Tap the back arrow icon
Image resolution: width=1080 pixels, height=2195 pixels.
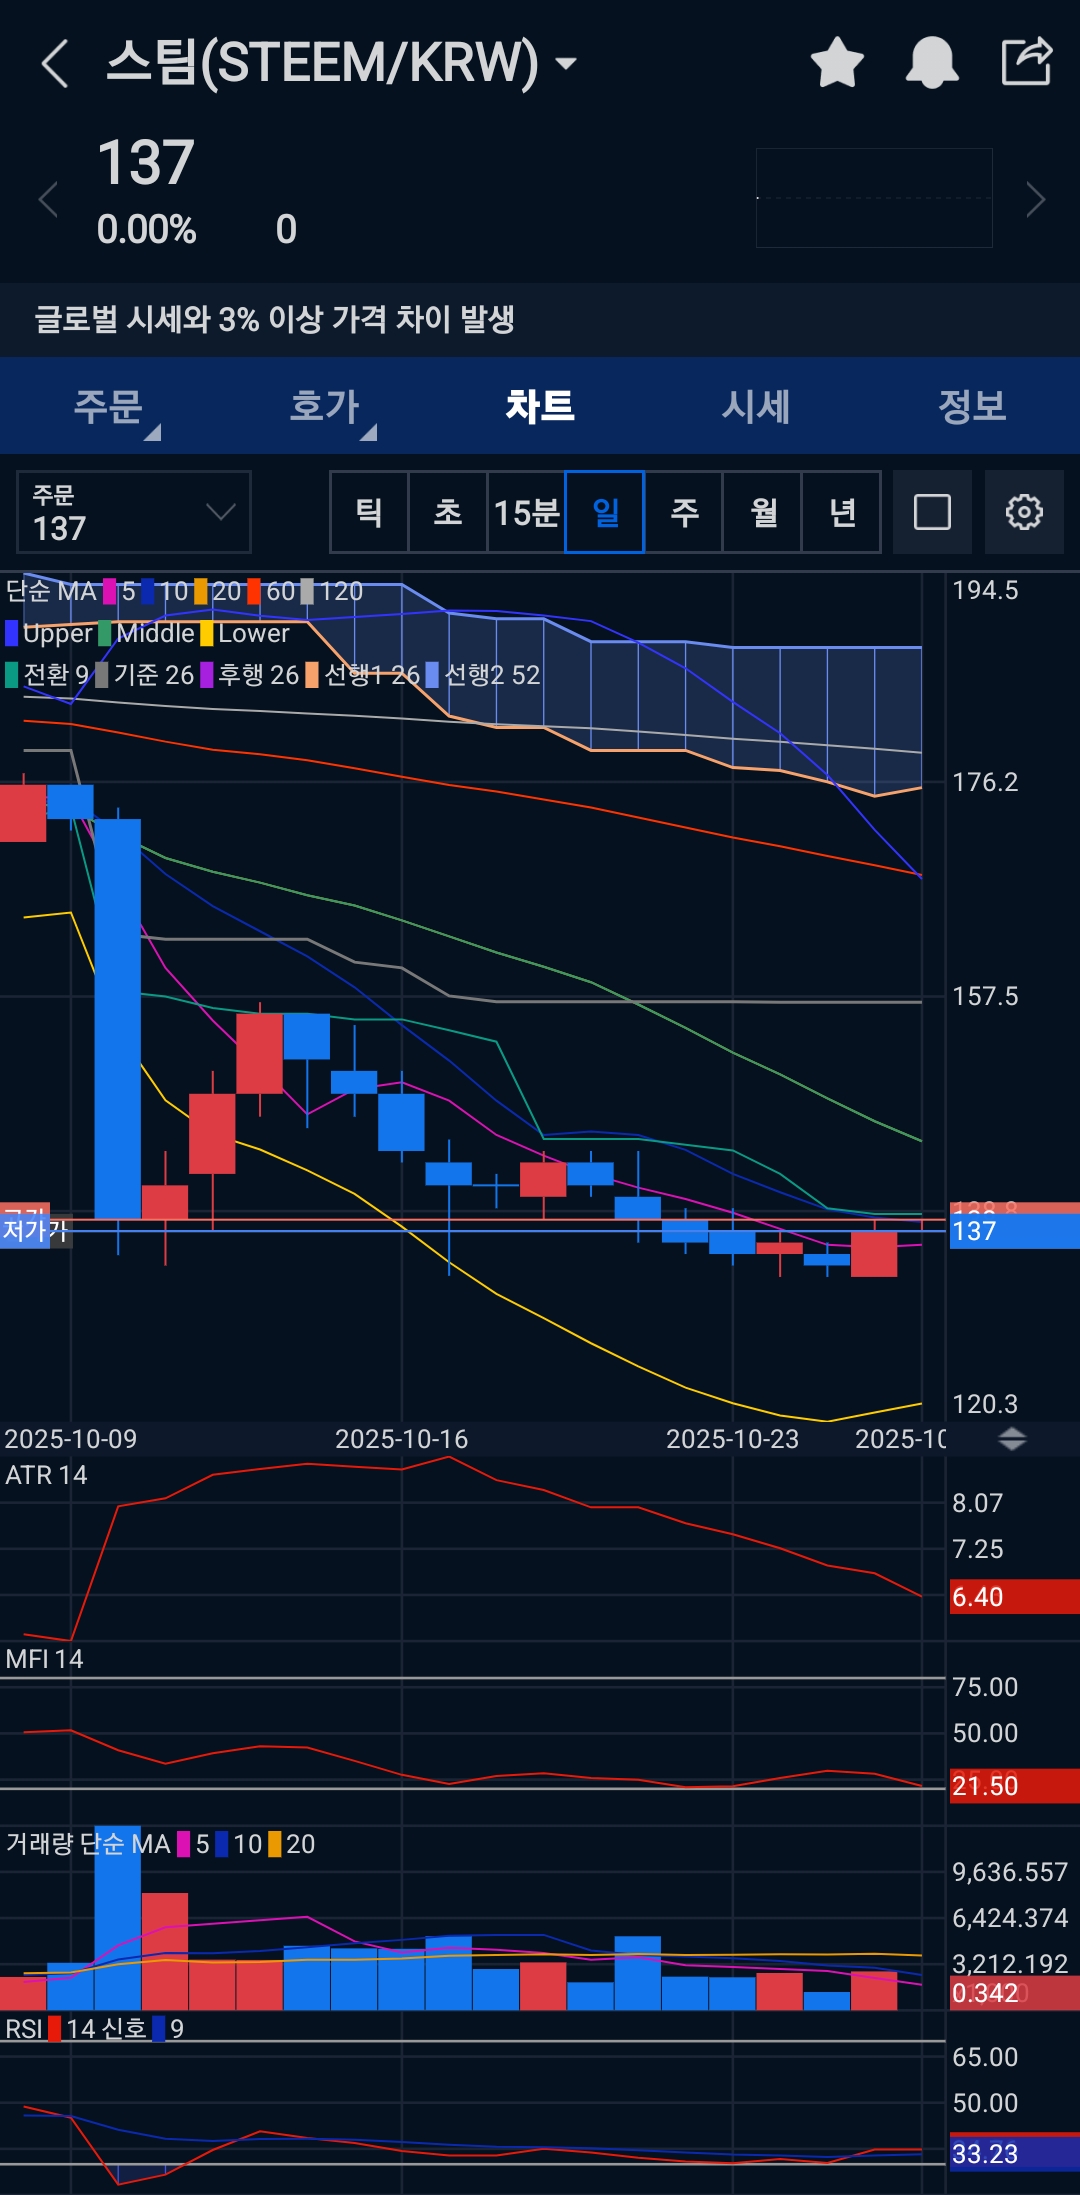tap(55, 63)
